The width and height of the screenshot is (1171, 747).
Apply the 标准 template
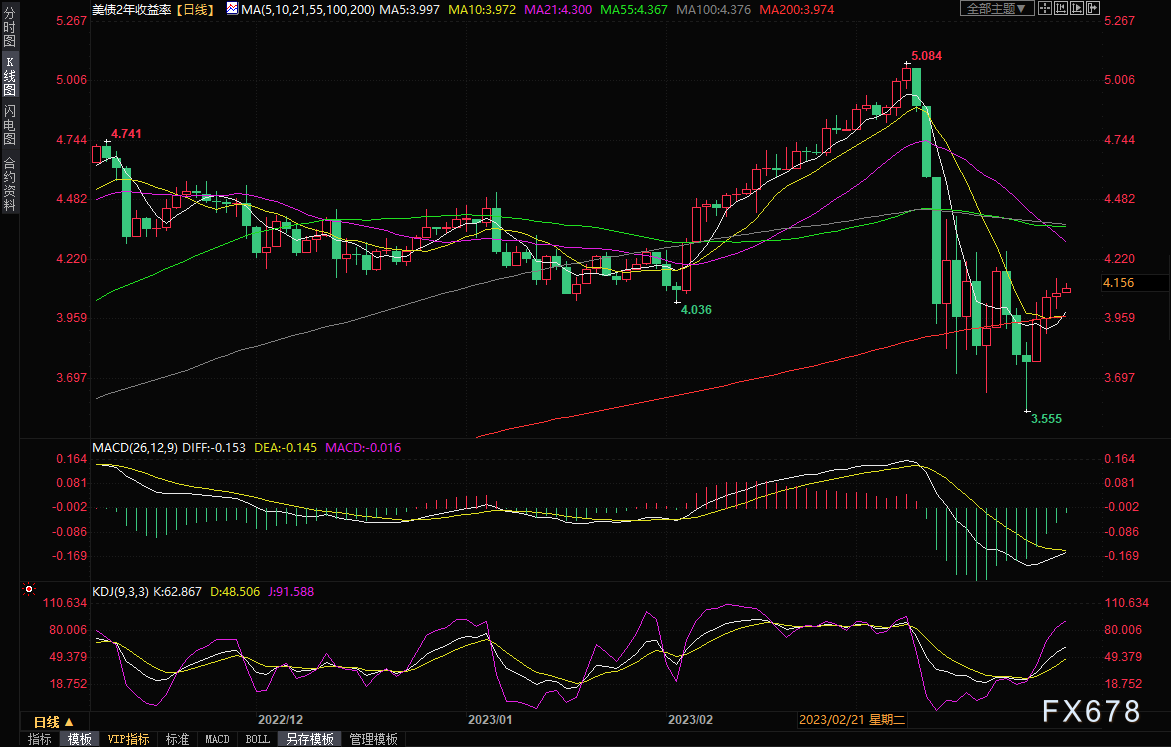click(177, 739)
